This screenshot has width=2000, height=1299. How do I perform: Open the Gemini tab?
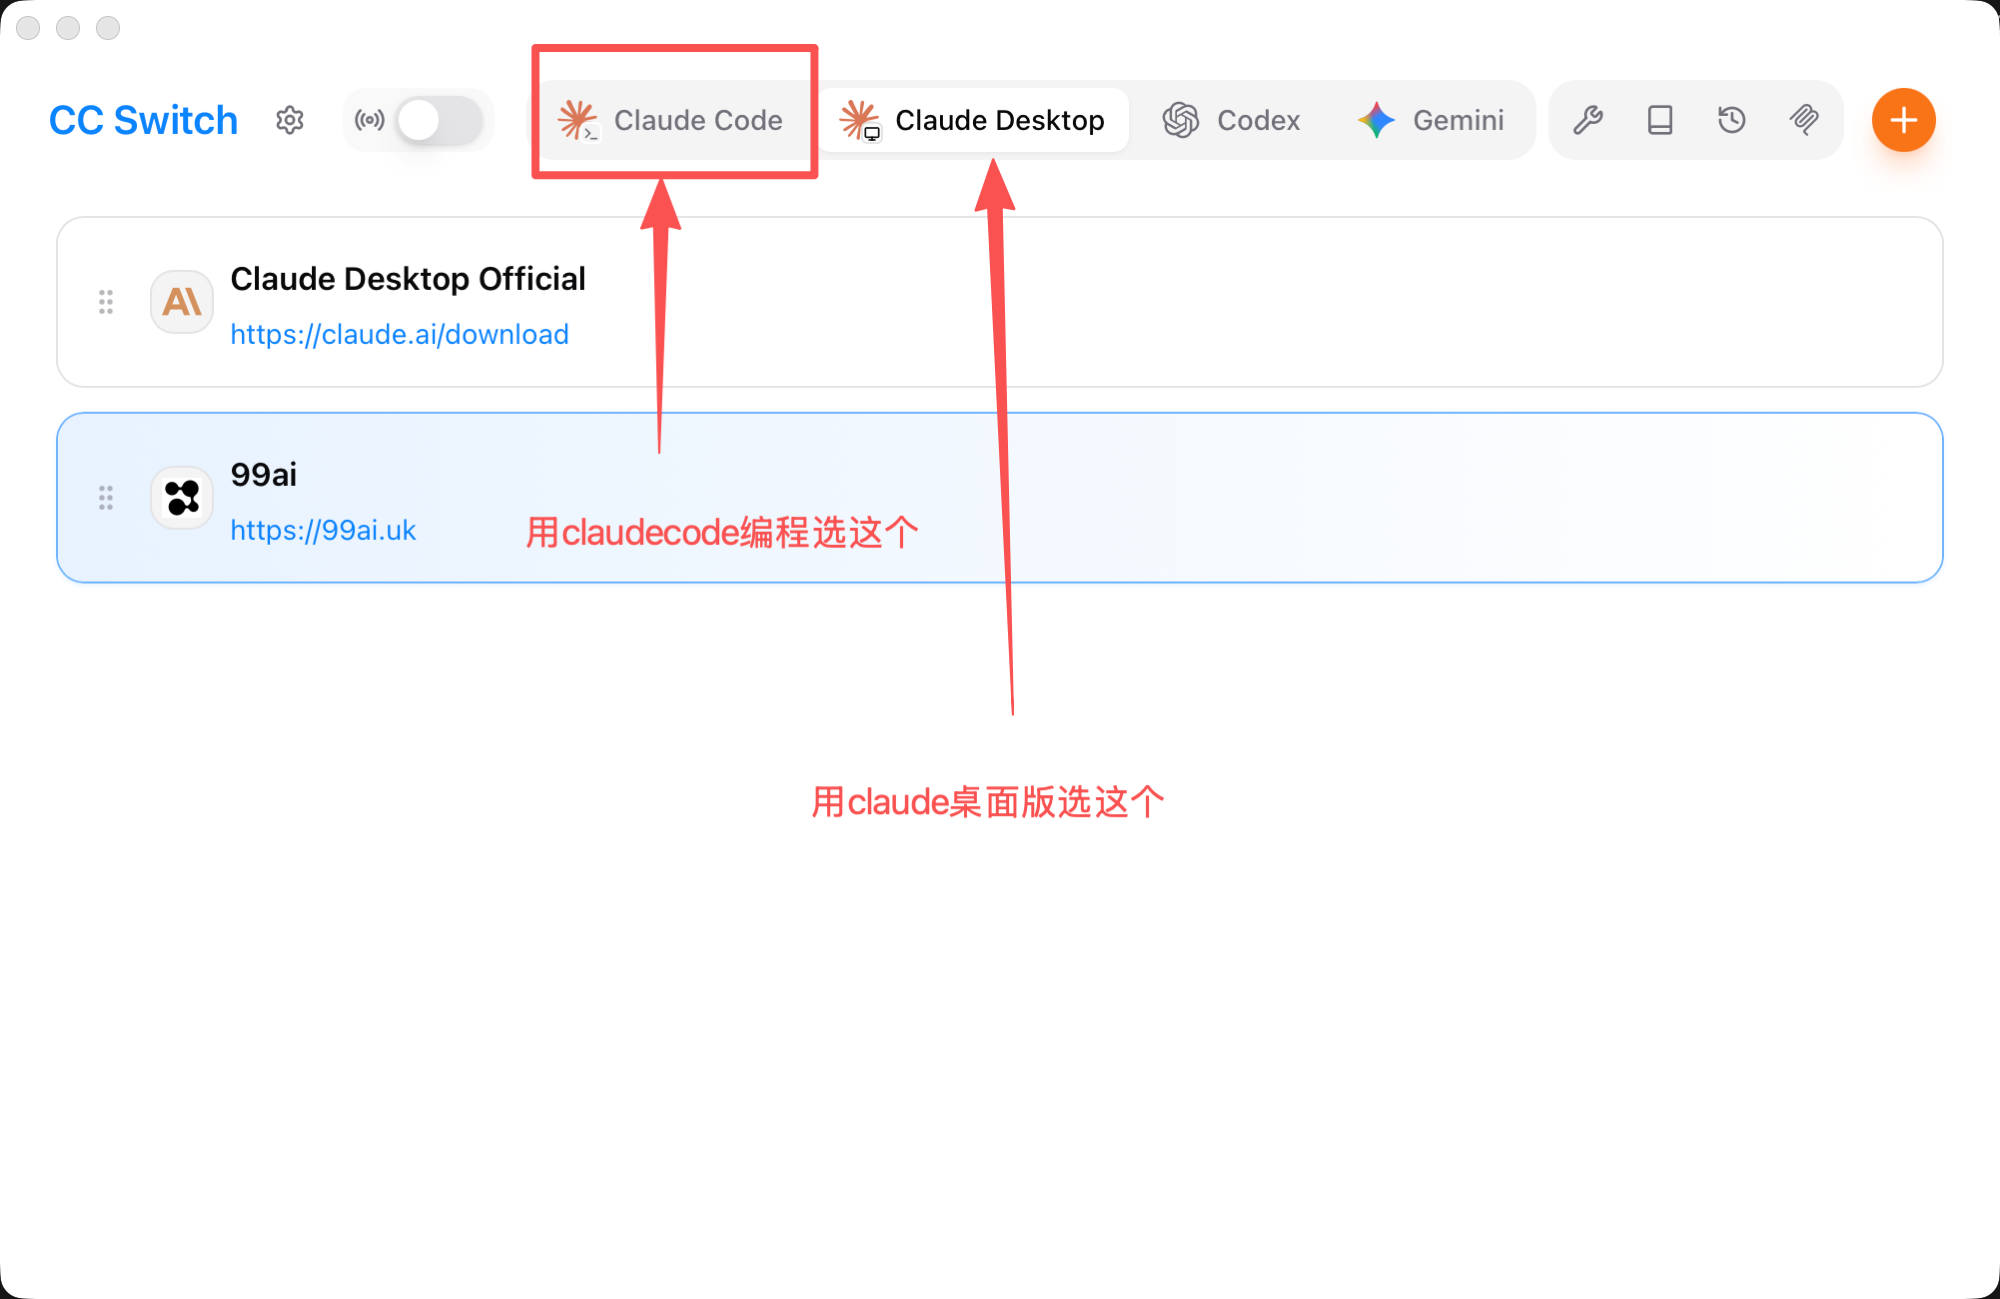pos(1431,120)
